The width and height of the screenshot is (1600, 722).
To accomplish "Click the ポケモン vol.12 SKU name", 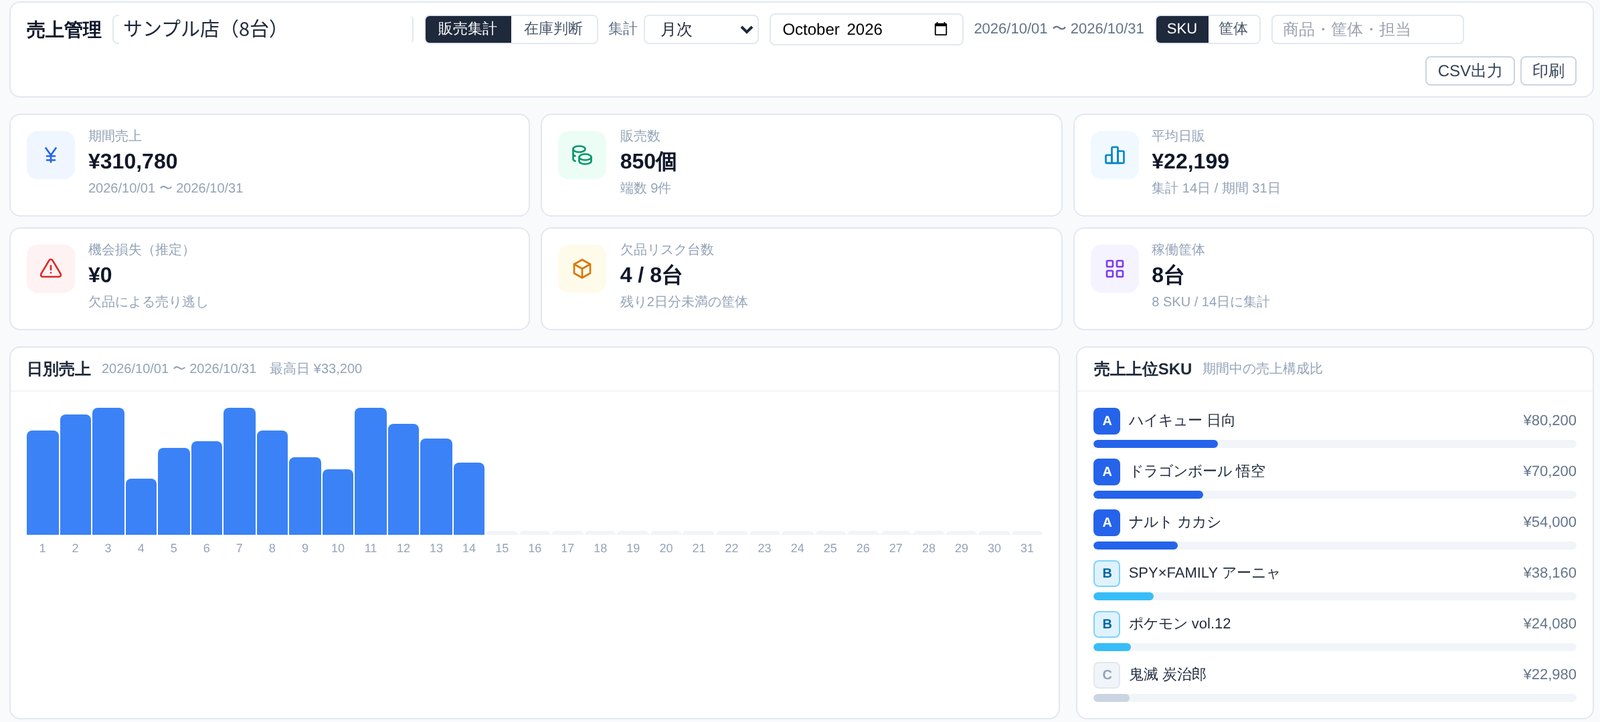I will 1180,624.
